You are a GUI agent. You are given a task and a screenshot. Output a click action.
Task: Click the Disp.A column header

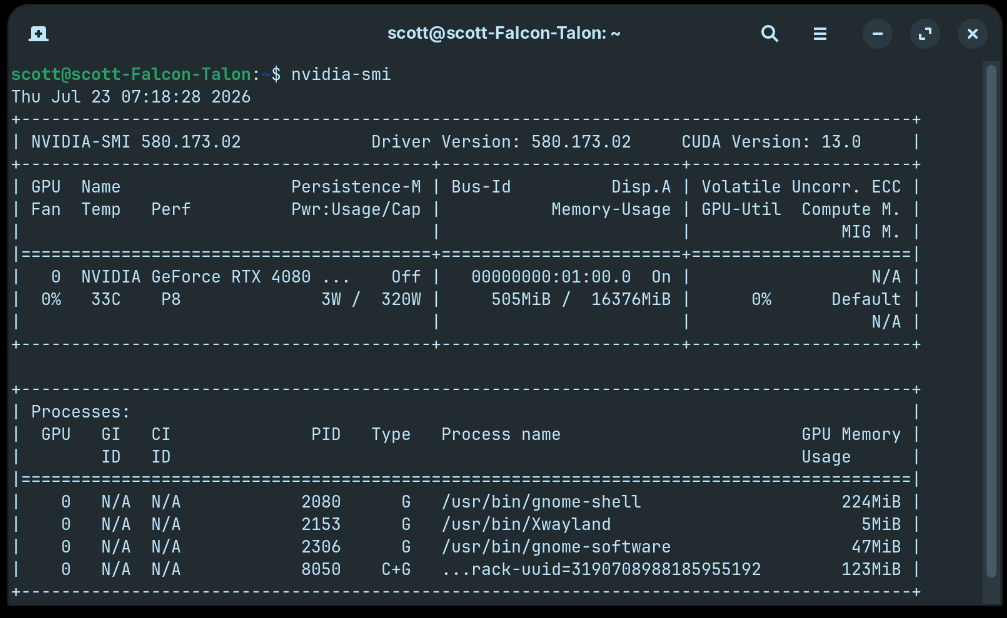(641, 187)
